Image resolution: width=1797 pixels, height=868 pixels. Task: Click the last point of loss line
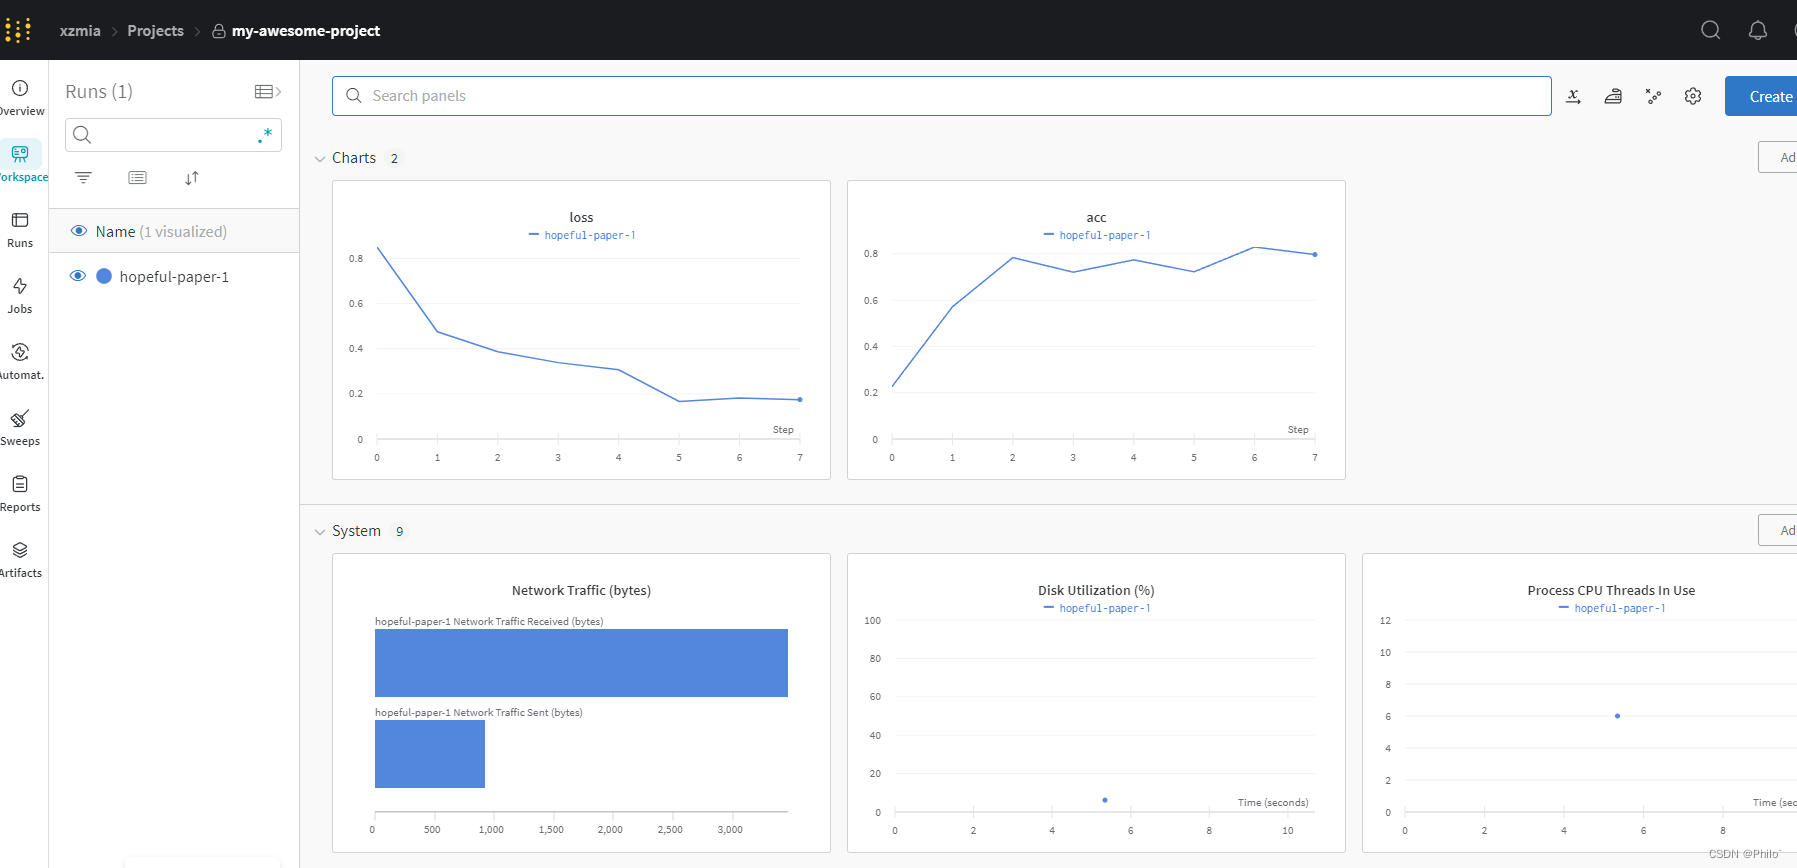click(800, 400)
